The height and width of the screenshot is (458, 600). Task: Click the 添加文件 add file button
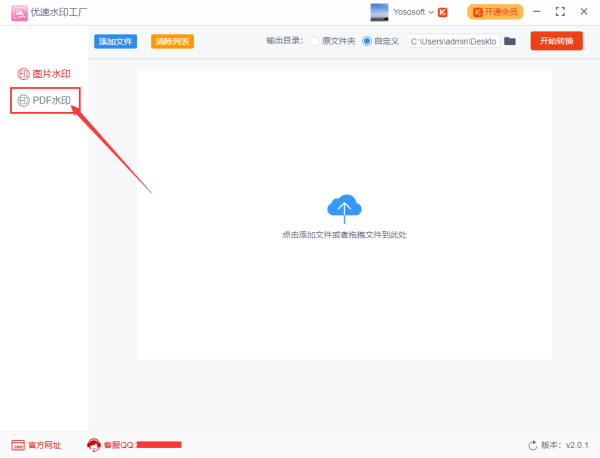coord(115,41)
